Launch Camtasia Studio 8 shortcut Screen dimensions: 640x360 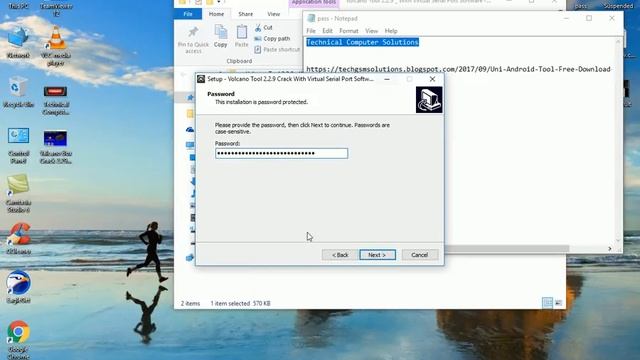(x=18, y=193)
